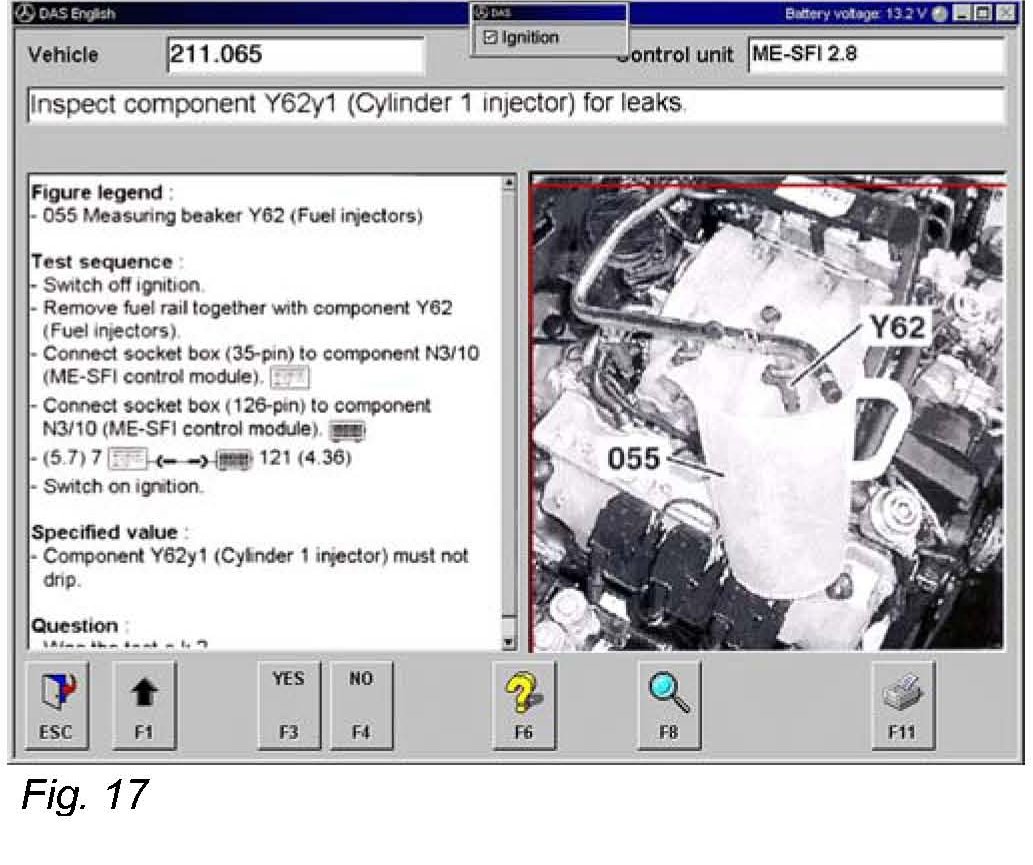Click the battery voltage indicator icon
The image size is (1033, 865).
939,13
